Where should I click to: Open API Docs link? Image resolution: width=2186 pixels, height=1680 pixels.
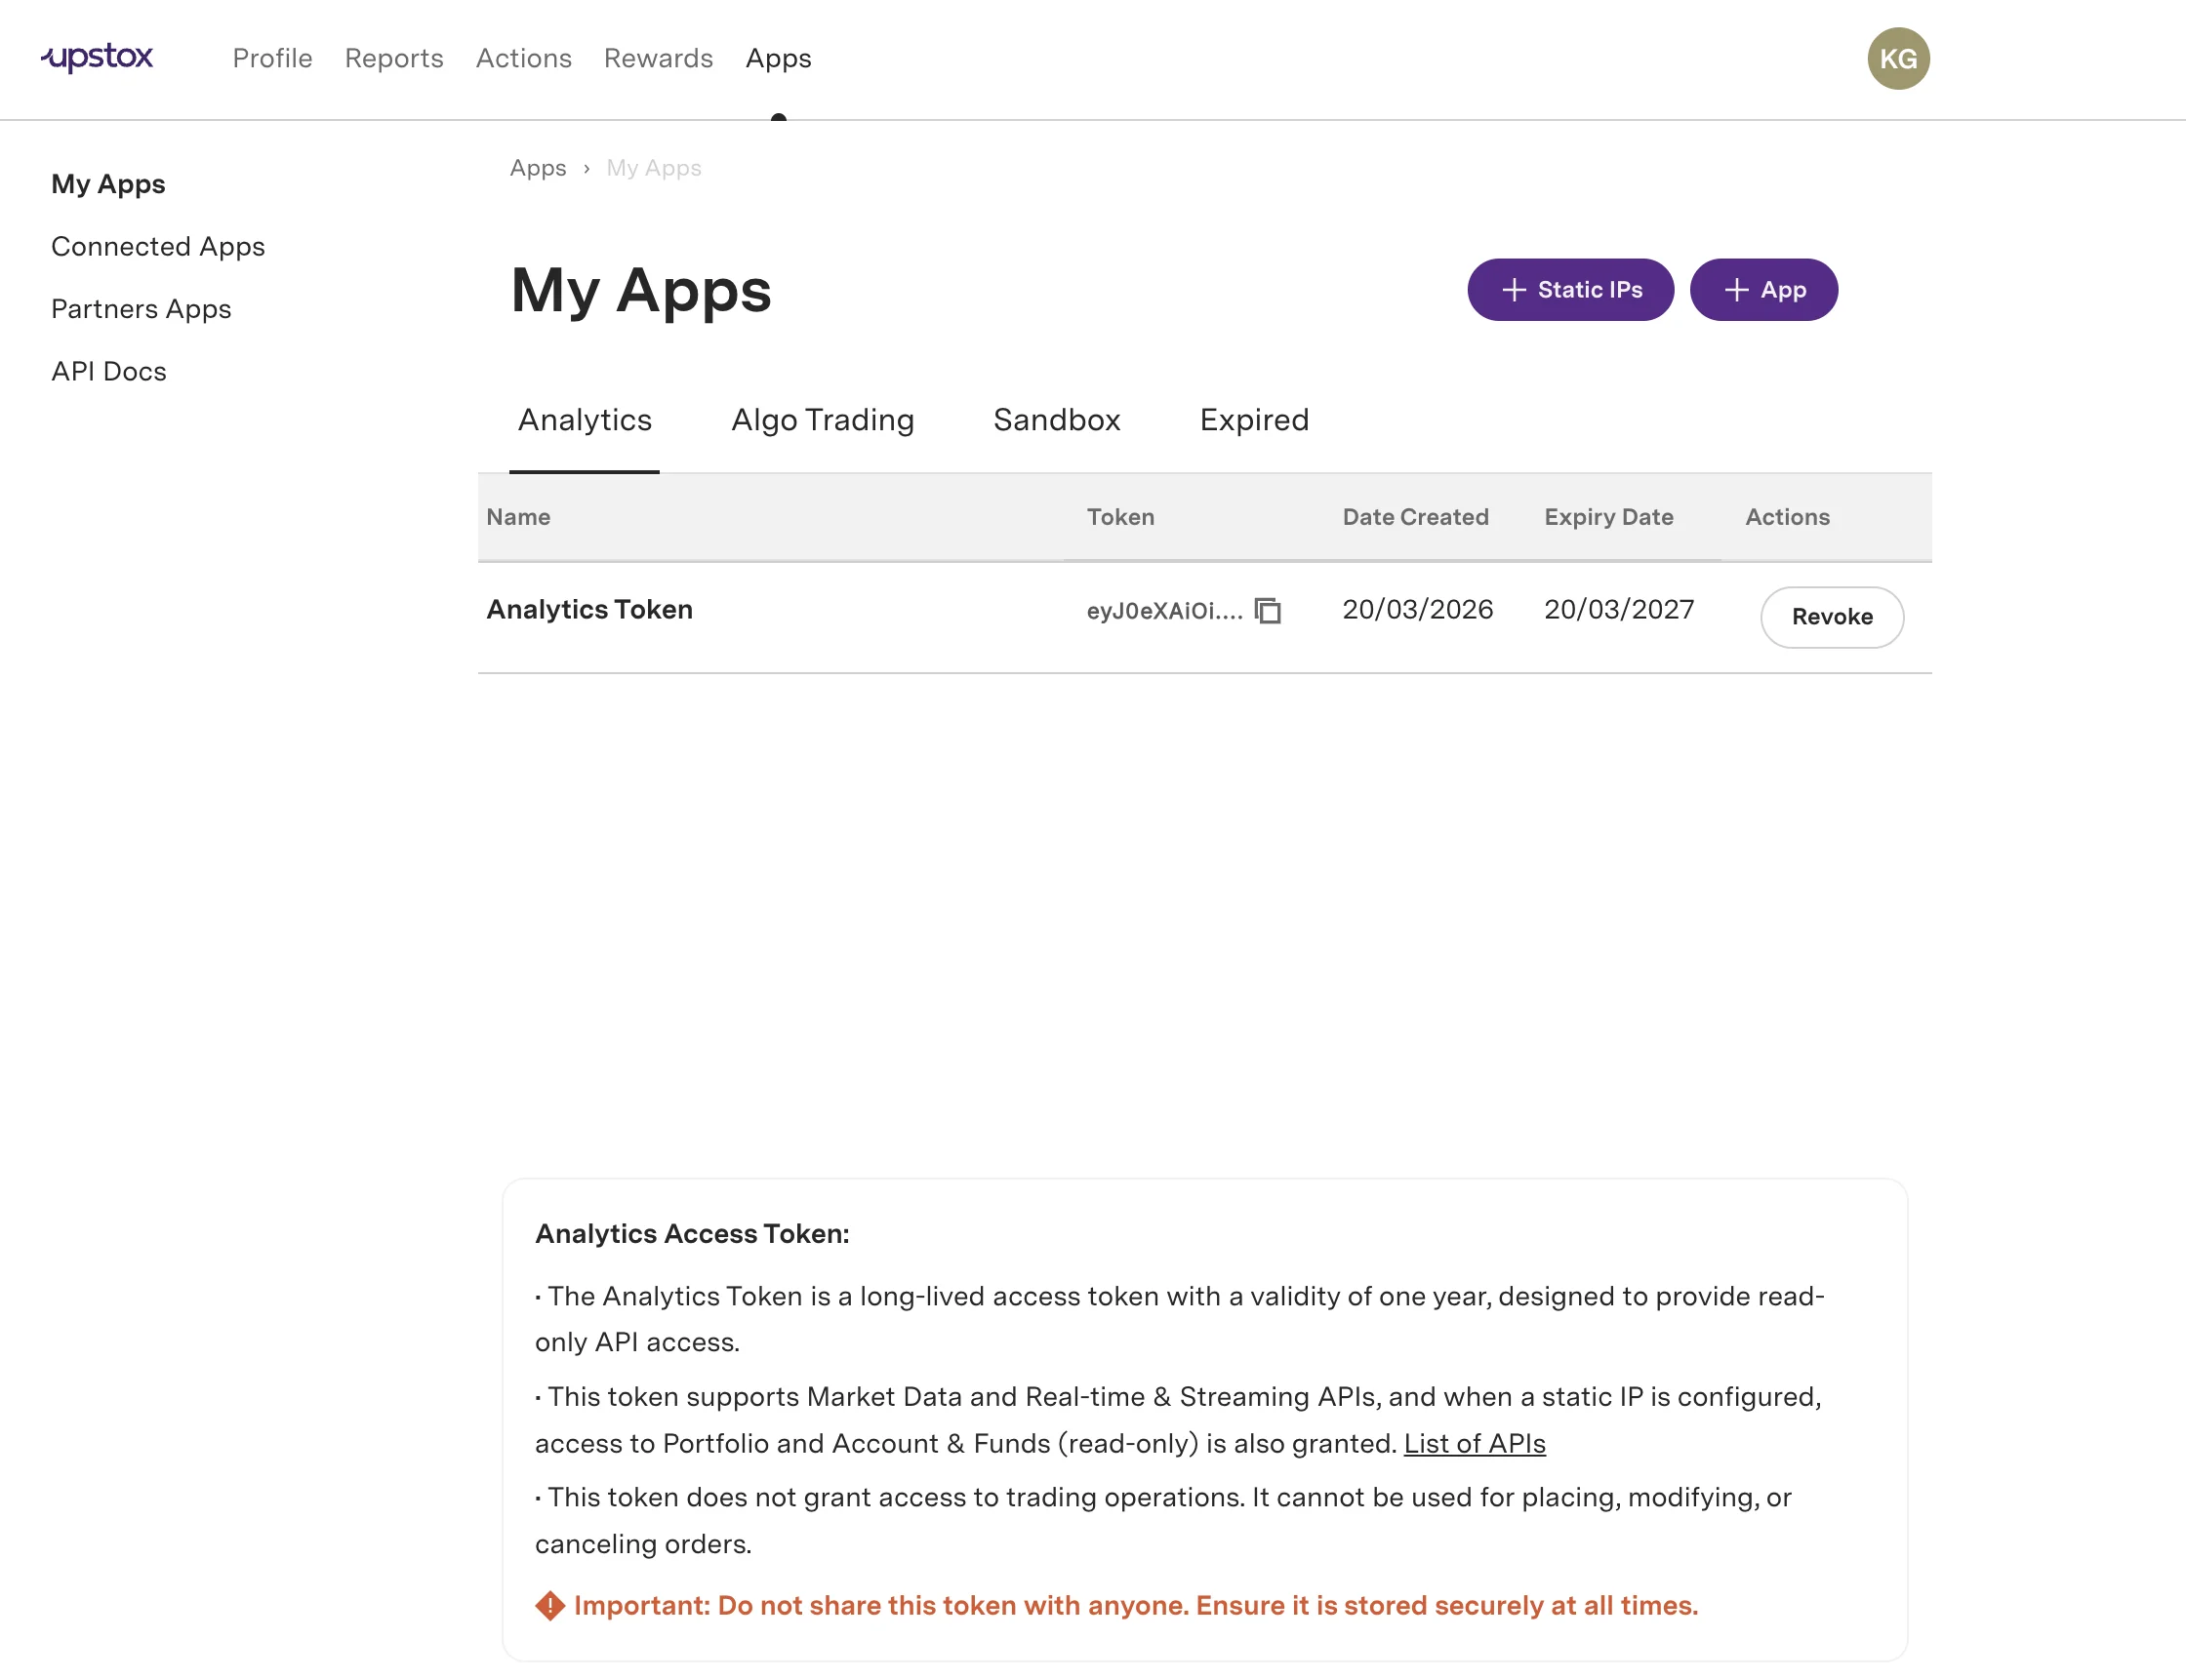[109, 371]
